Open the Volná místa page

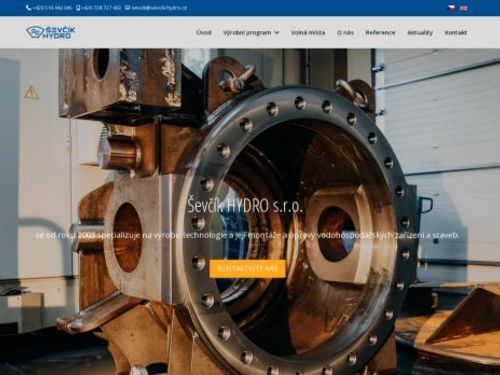308,32
